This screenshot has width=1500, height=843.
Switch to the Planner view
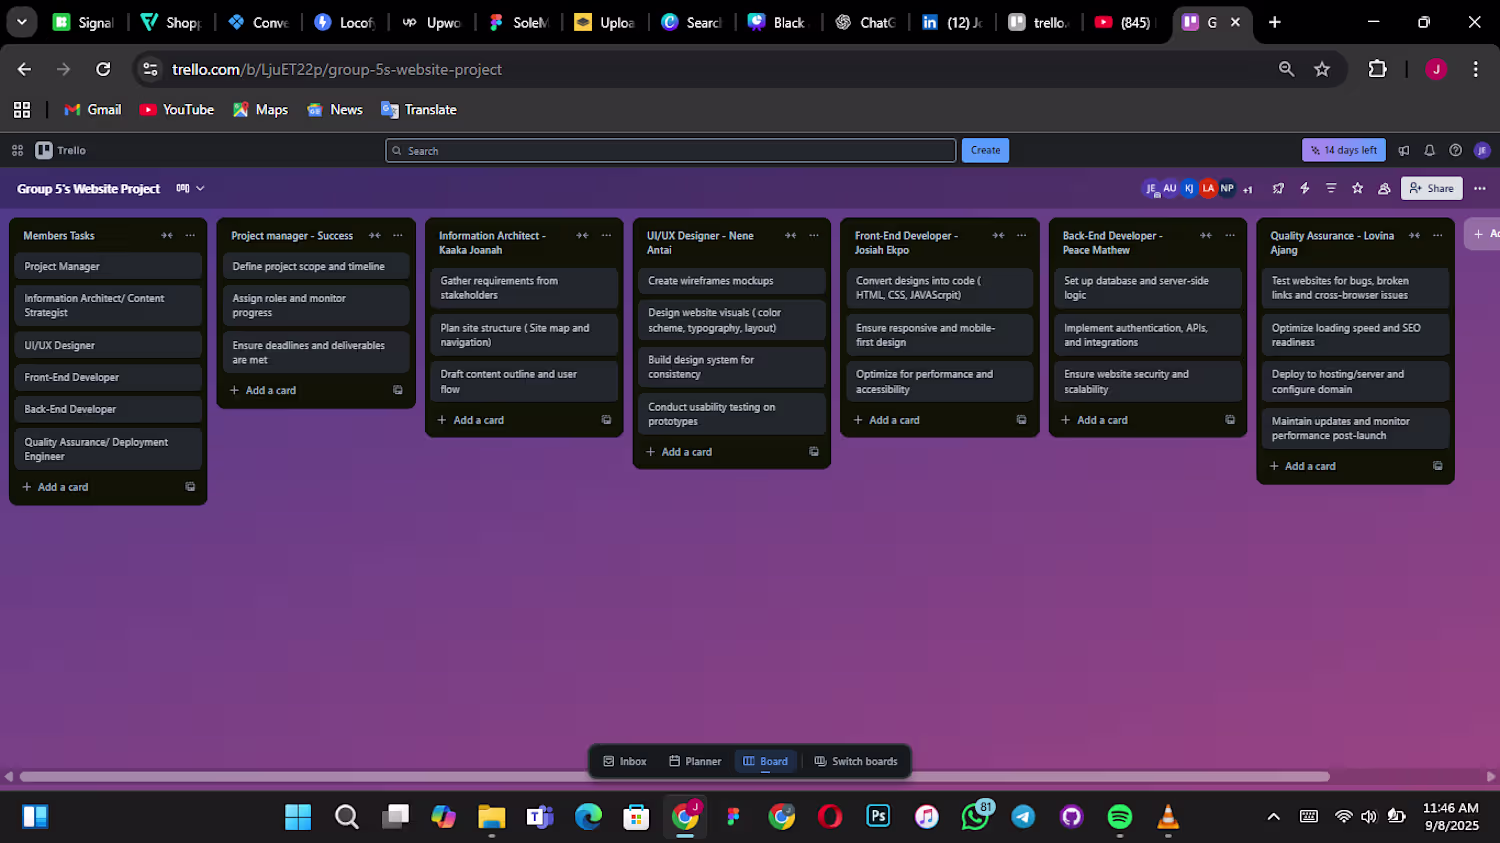(x=694, y=761)
